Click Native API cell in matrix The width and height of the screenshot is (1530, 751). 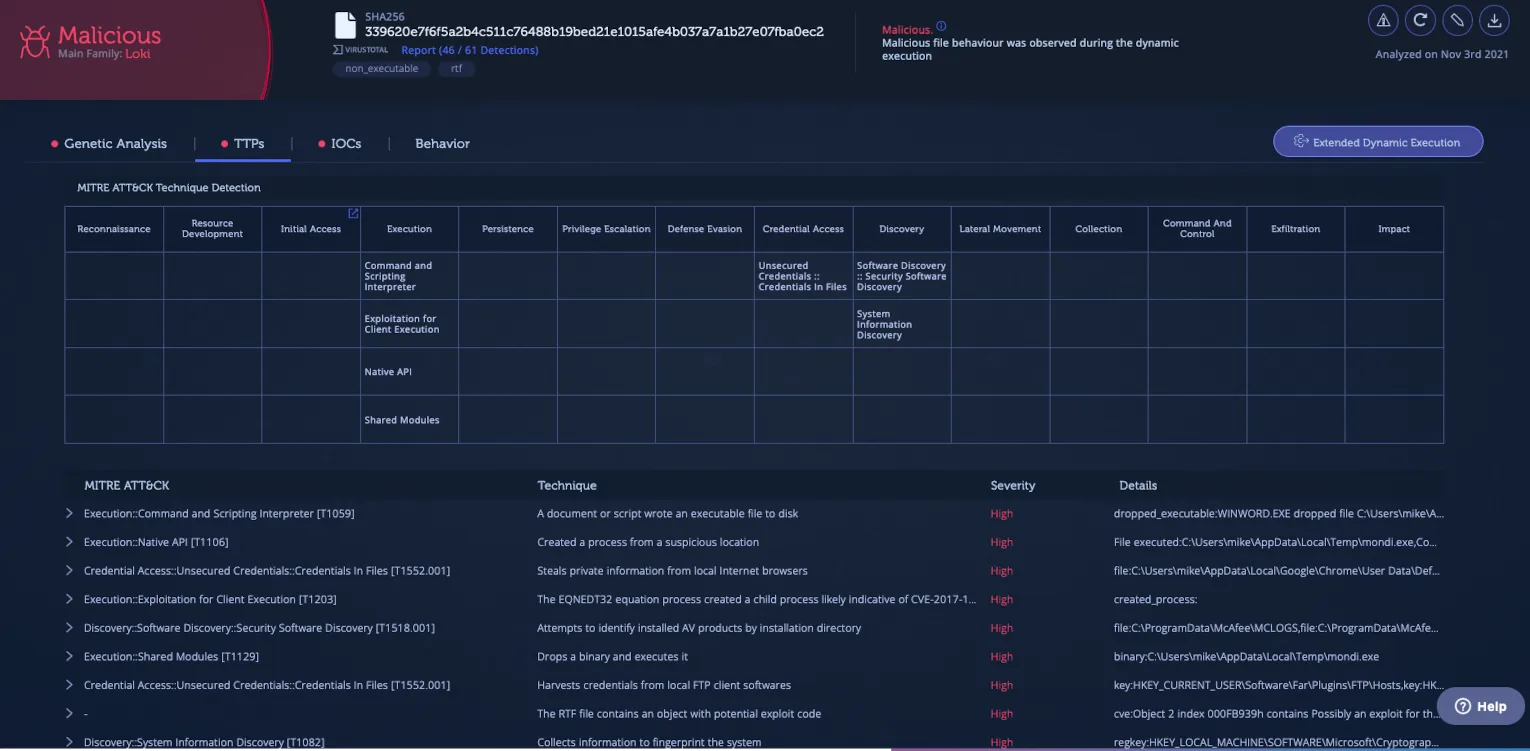tap(409, 372)
